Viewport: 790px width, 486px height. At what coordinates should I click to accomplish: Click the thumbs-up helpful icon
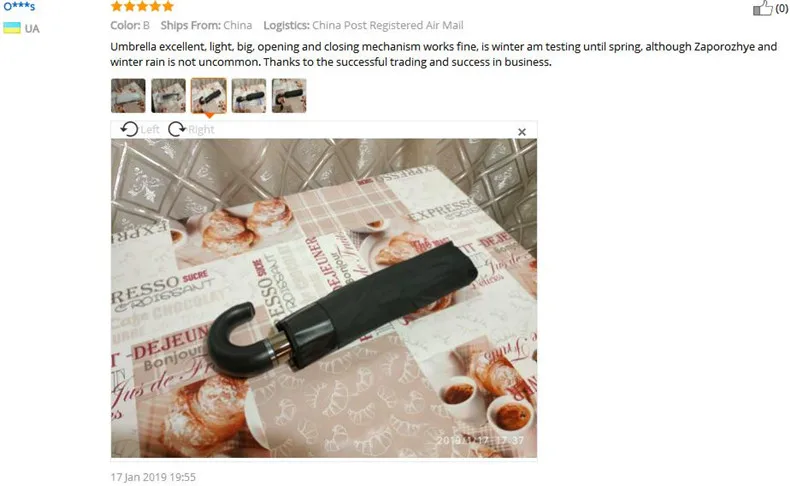(762, 8)
